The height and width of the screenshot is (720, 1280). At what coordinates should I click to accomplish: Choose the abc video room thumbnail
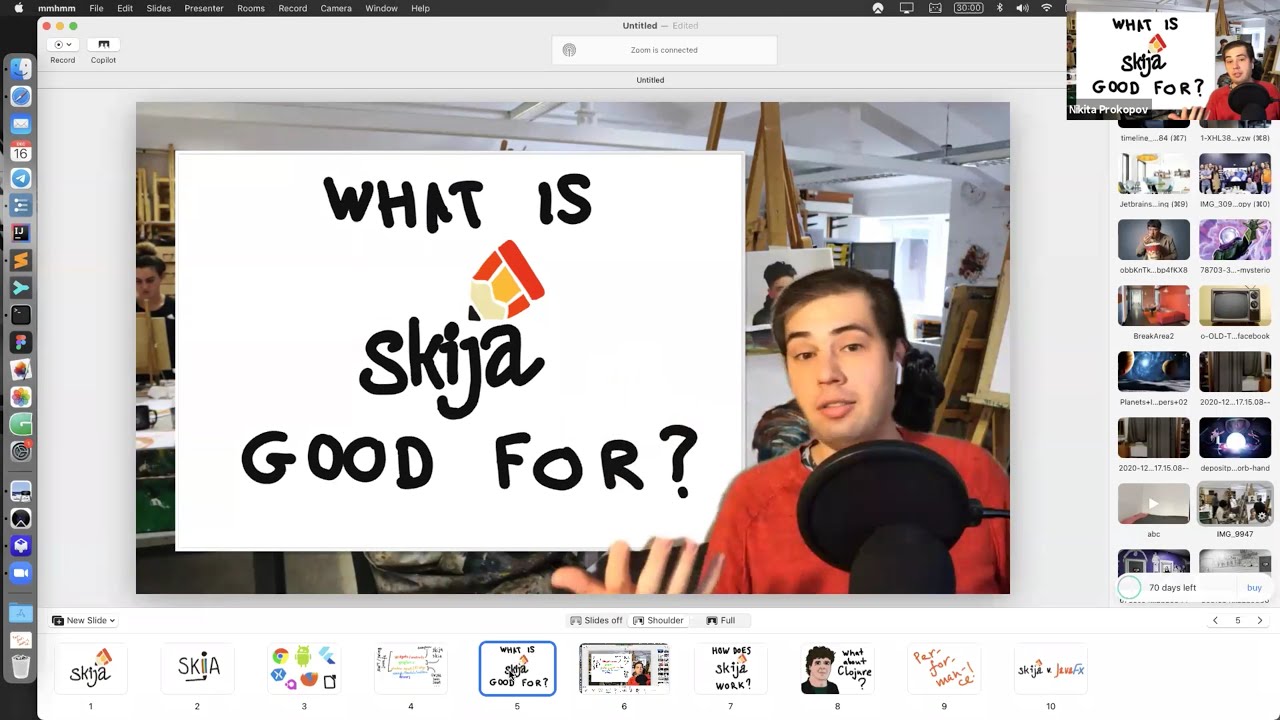(1154, 504)
